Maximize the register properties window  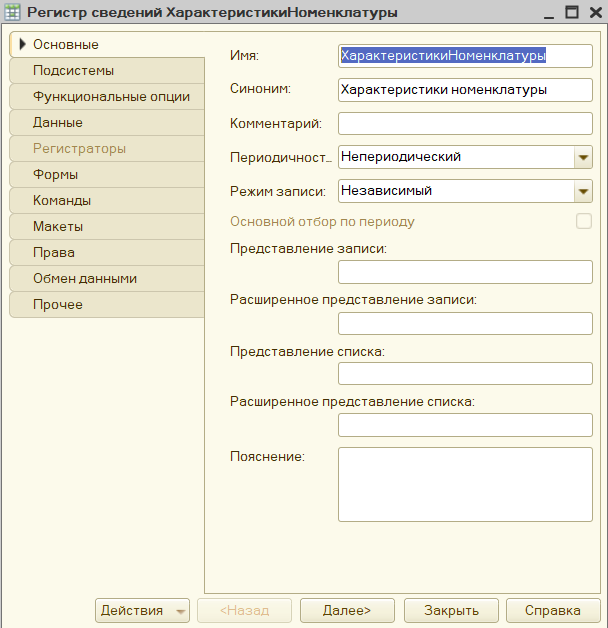572,12
